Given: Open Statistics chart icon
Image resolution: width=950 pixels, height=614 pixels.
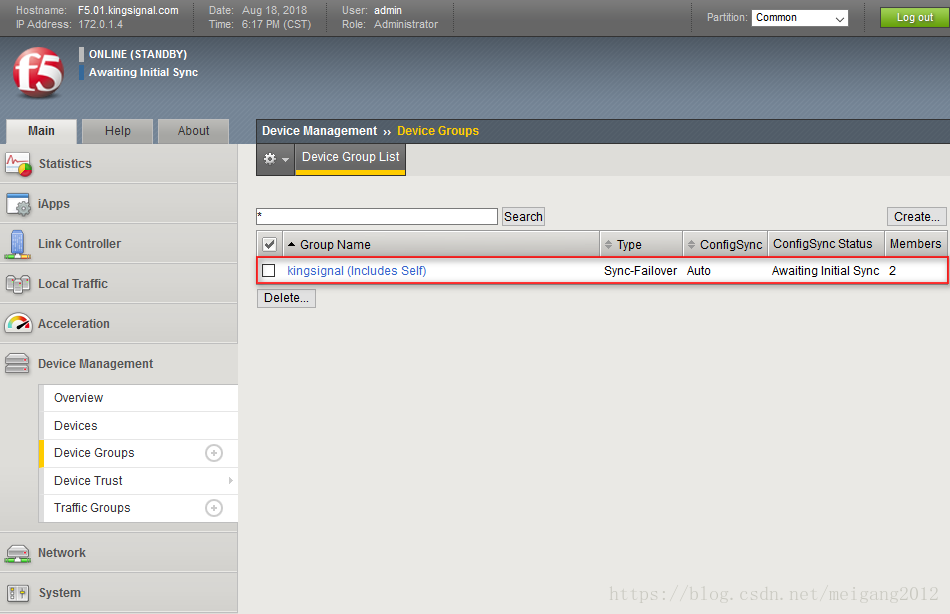Looking at the screenshot, I should pyautogui.click(x=18, y=164).
